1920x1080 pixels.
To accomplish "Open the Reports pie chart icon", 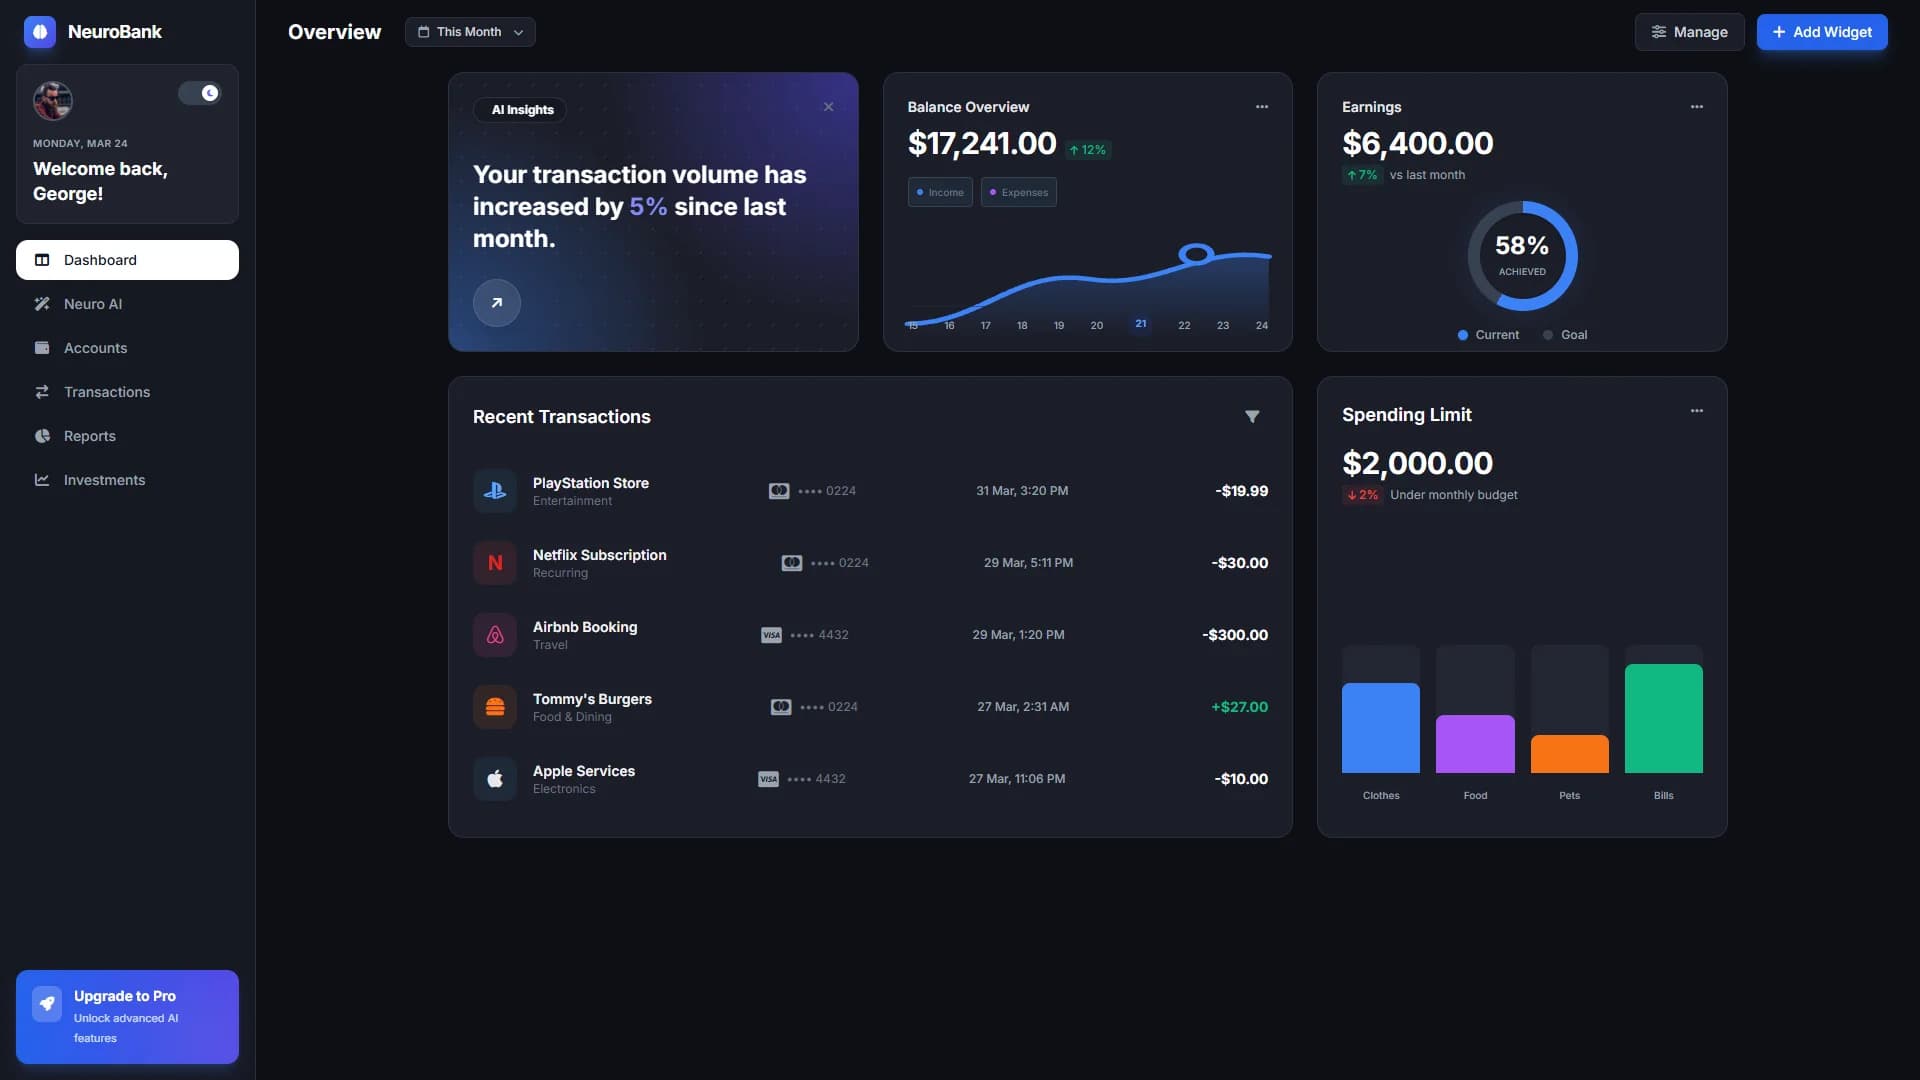I will [x=42, y=436].
